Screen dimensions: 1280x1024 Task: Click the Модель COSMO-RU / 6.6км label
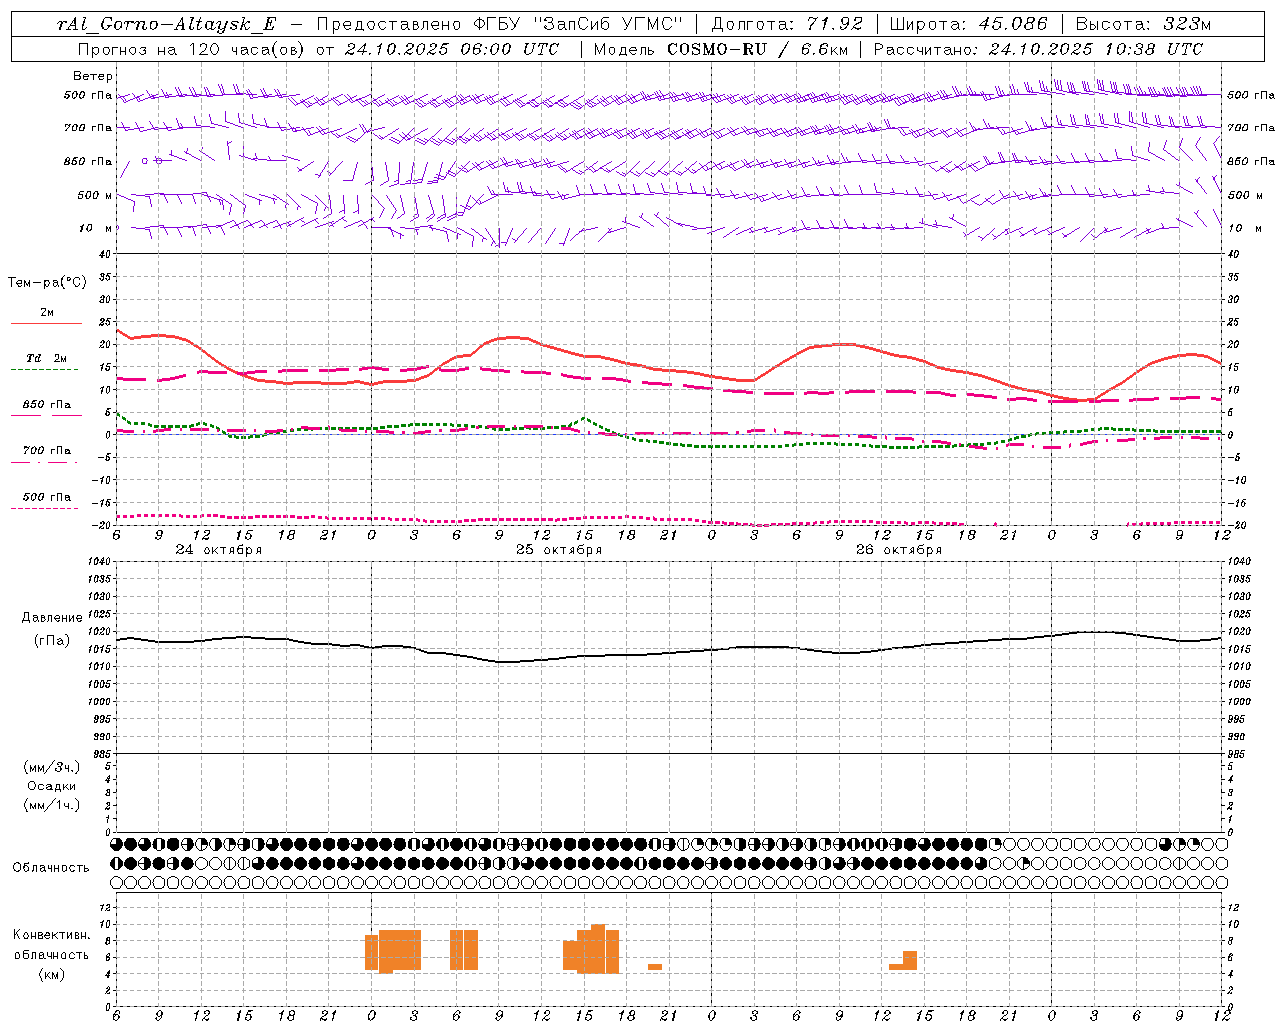721,49
